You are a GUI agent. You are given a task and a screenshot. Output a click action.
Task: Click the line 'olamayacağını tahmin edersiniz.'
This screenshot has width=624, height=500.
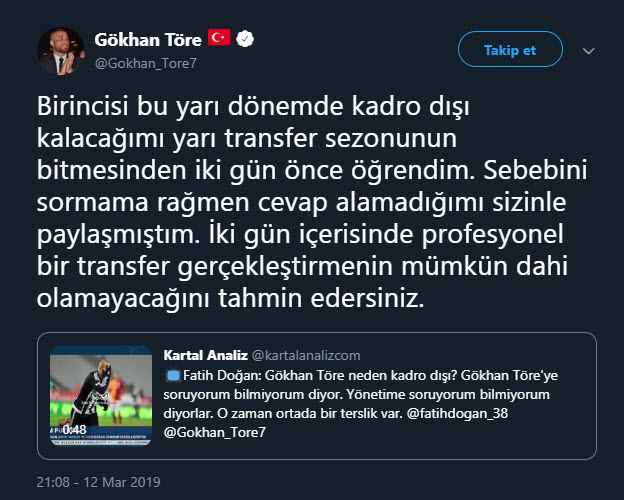coord(230,298)
